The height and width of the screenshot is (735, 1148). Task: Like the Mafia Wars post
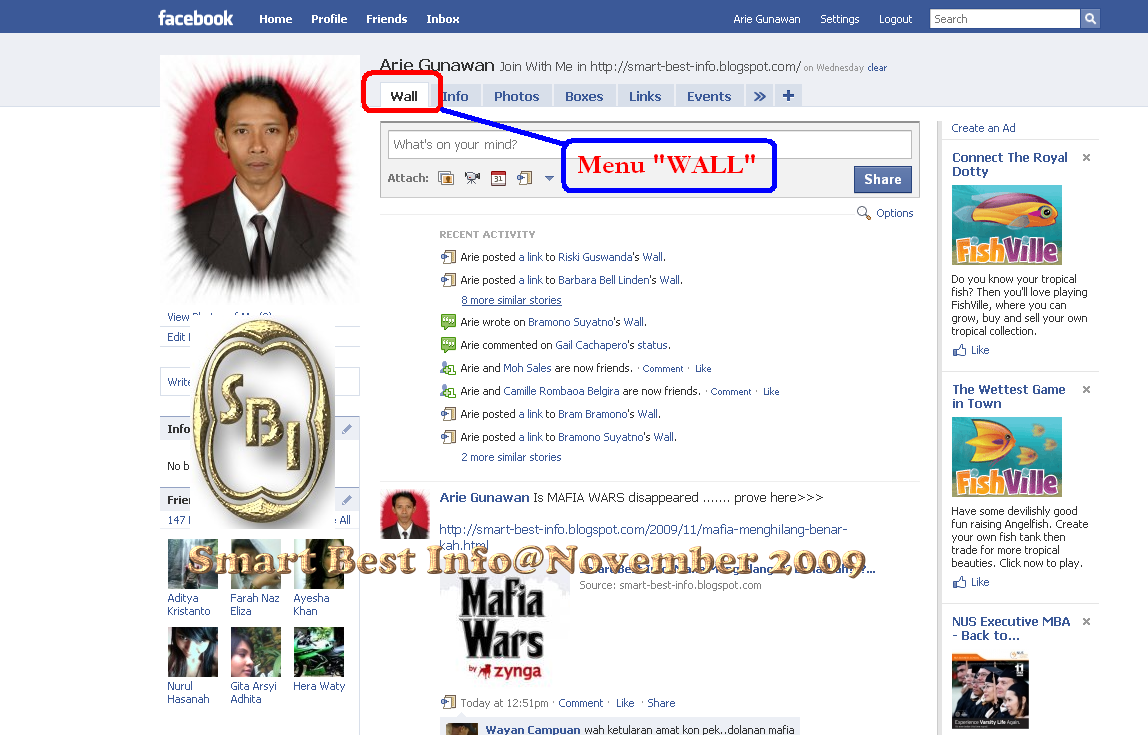625,703
